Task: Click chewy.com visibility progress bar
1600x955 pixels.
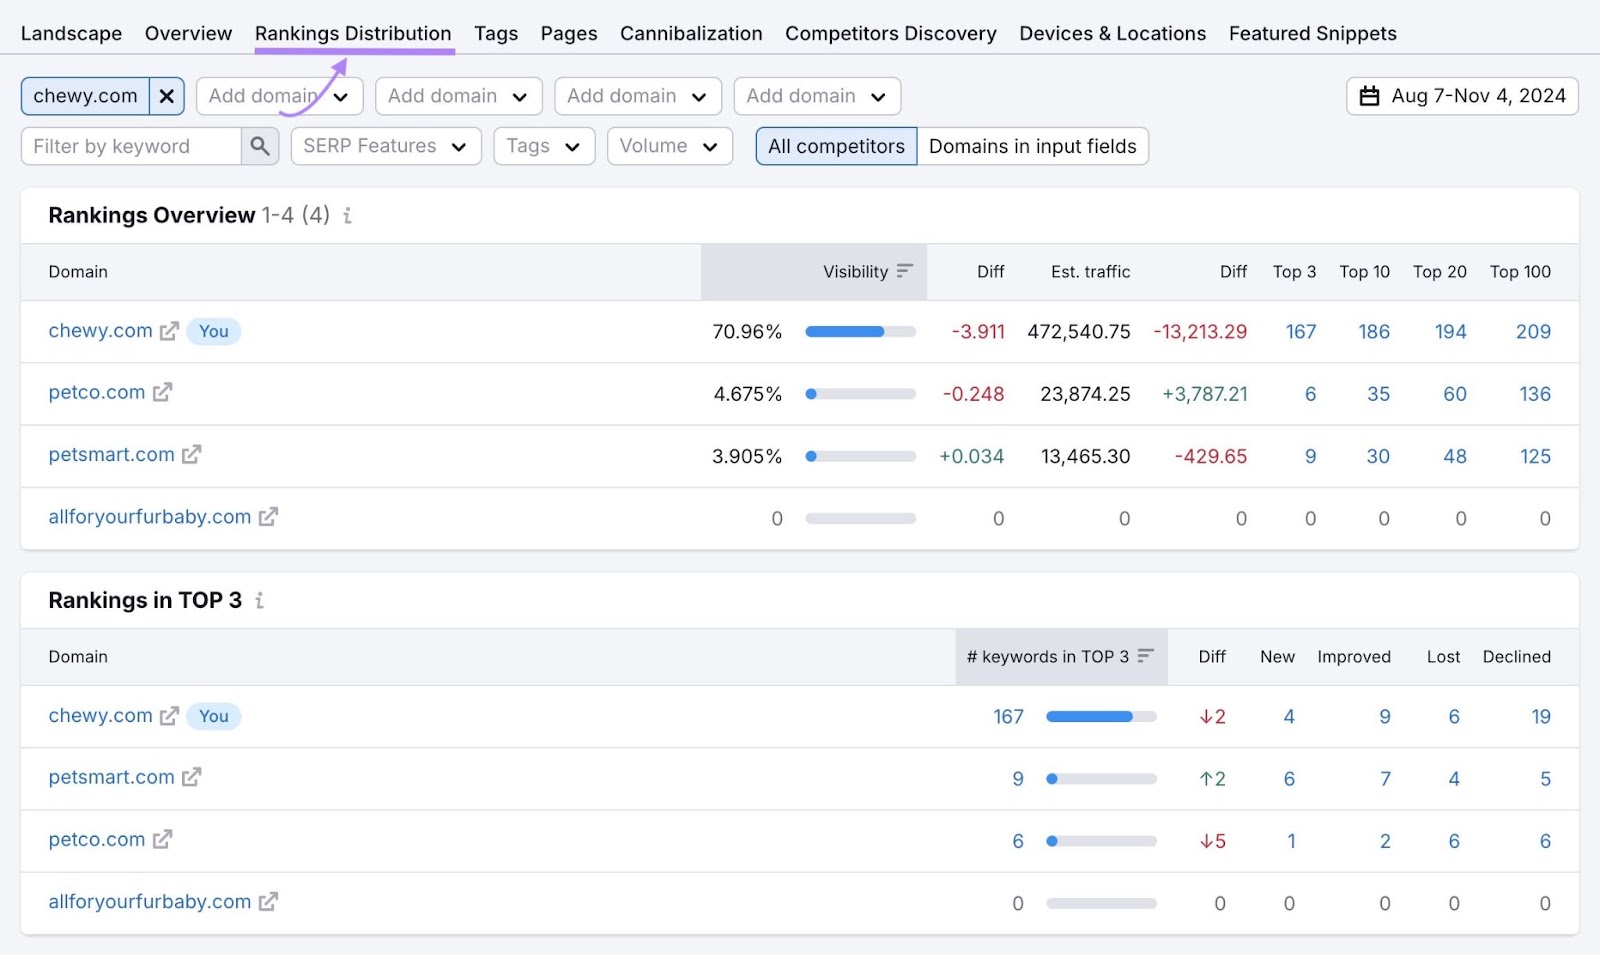Action: pyautogui.click(x=861, y=332)
